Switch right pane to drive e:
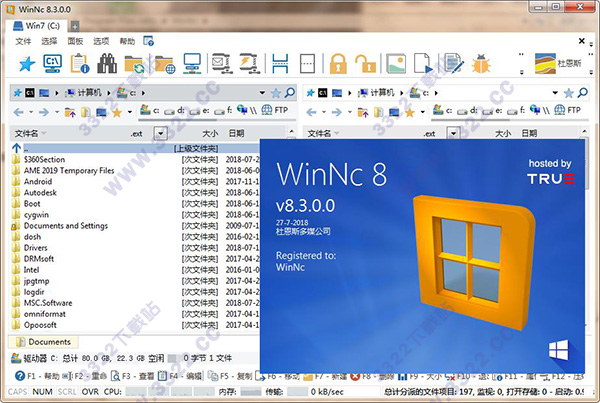 click(493, 111)
